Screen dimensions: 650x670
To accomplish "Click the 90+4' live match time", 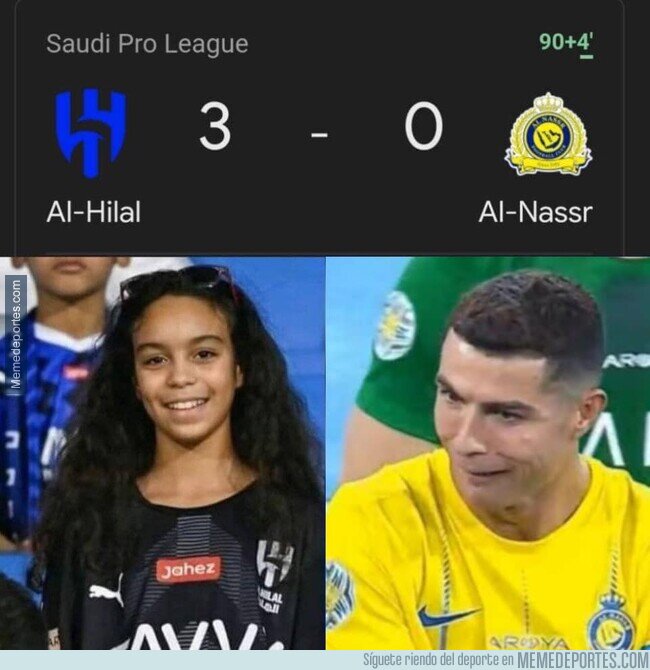I will coord(566,42).
